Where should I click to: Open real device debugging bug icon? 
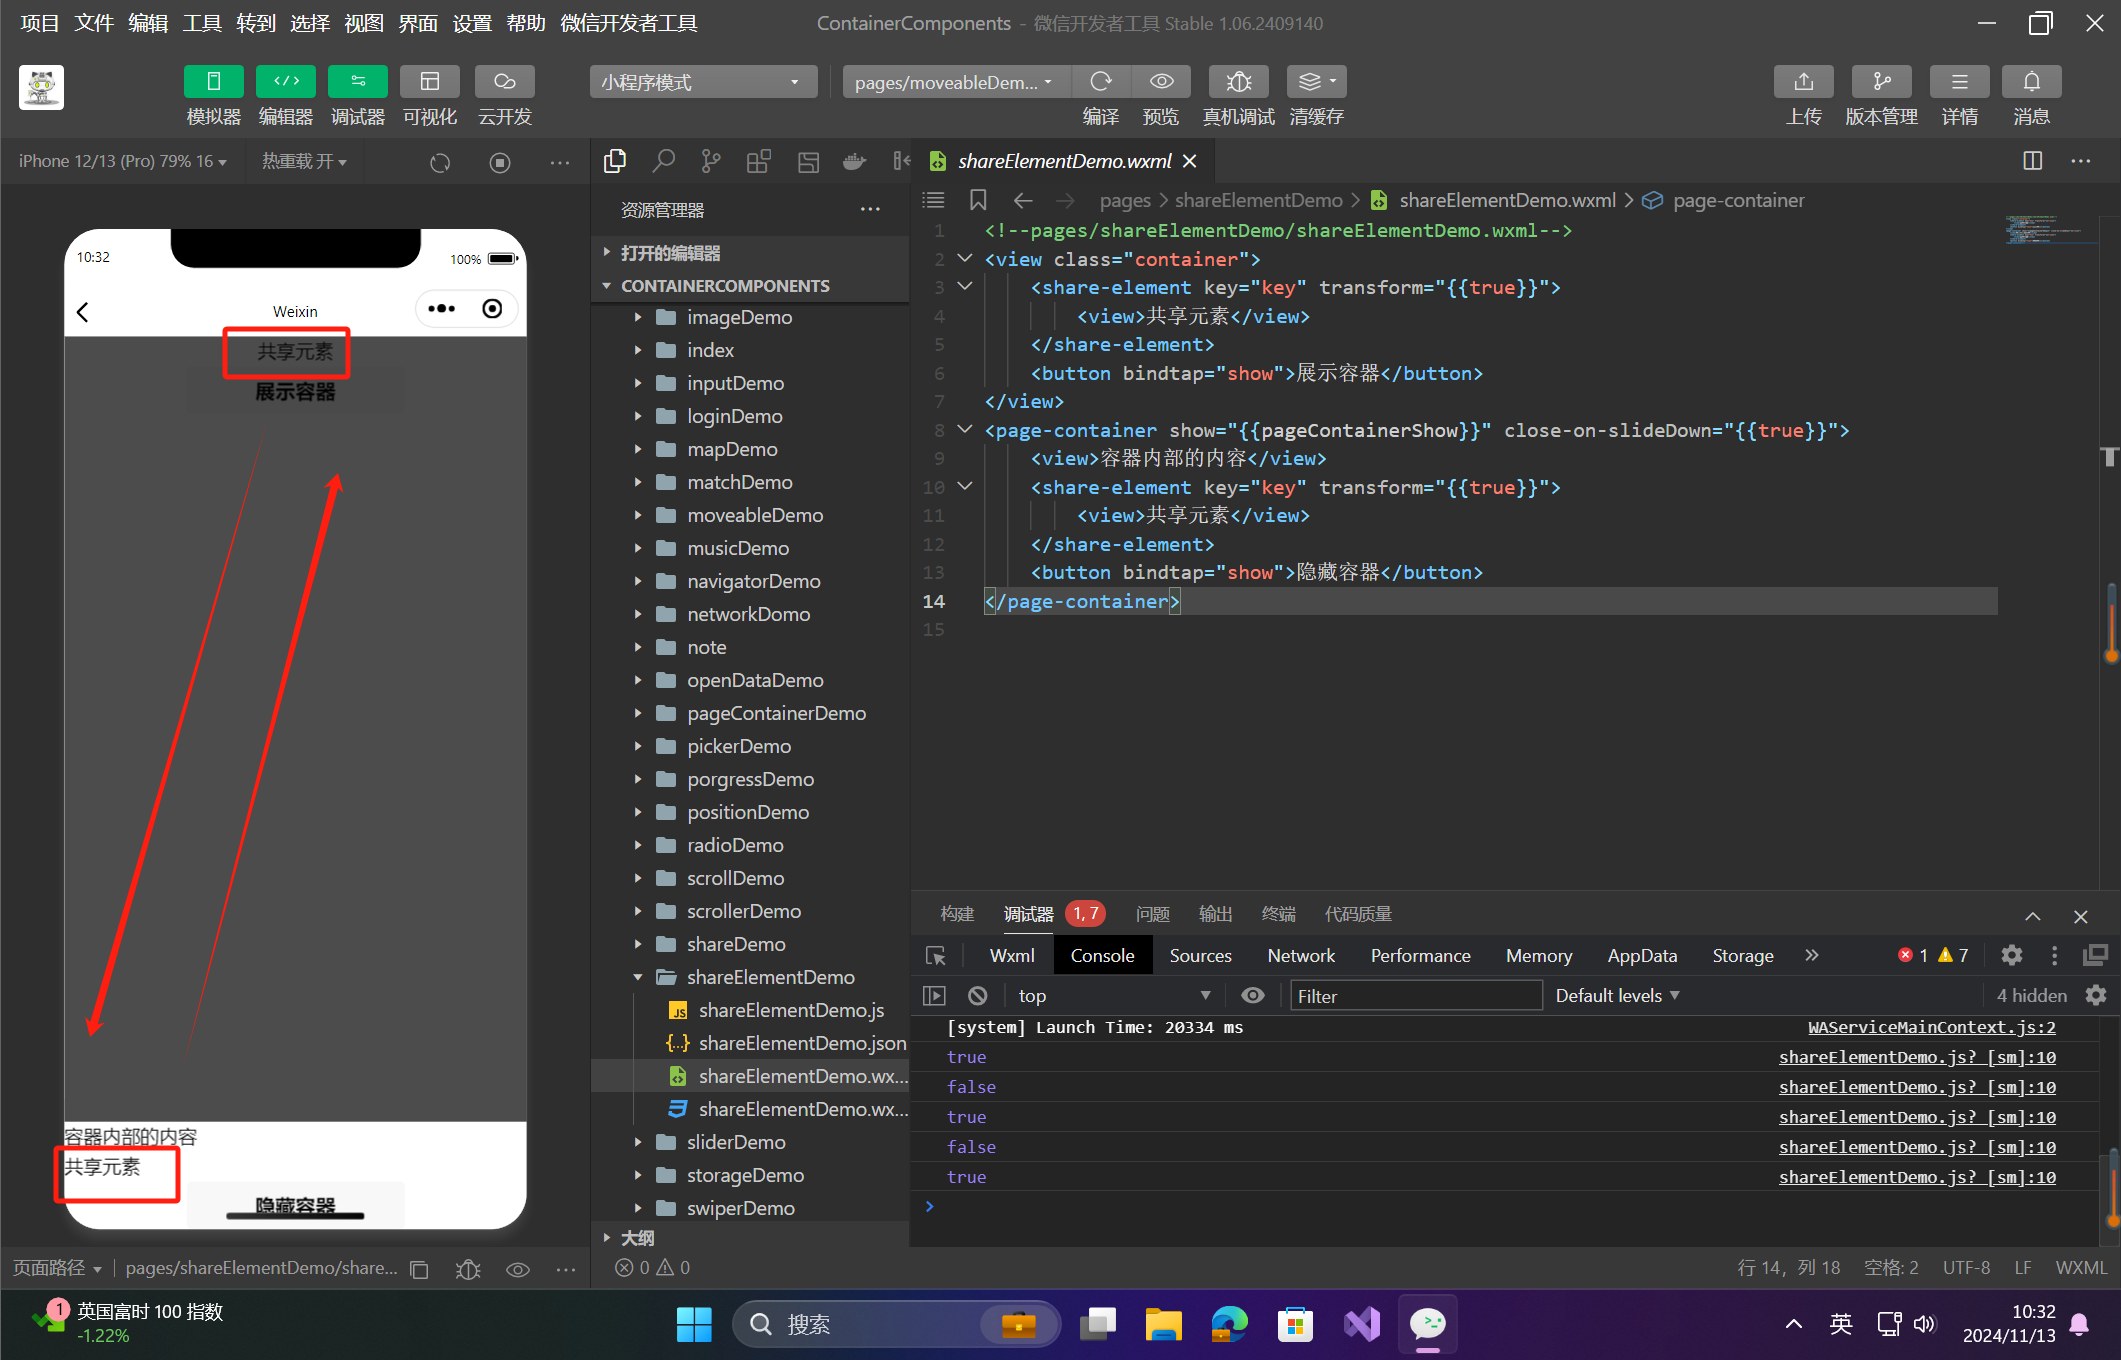(1238, 82)
